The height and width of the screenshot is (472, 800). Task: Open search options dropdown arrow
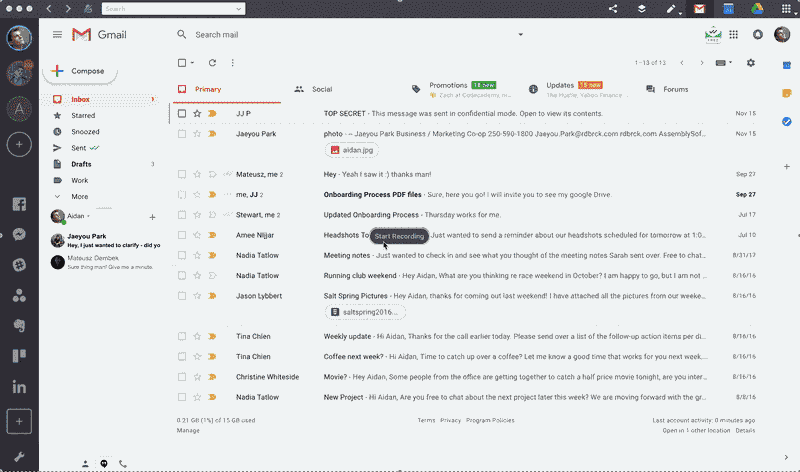pos(520,34)
